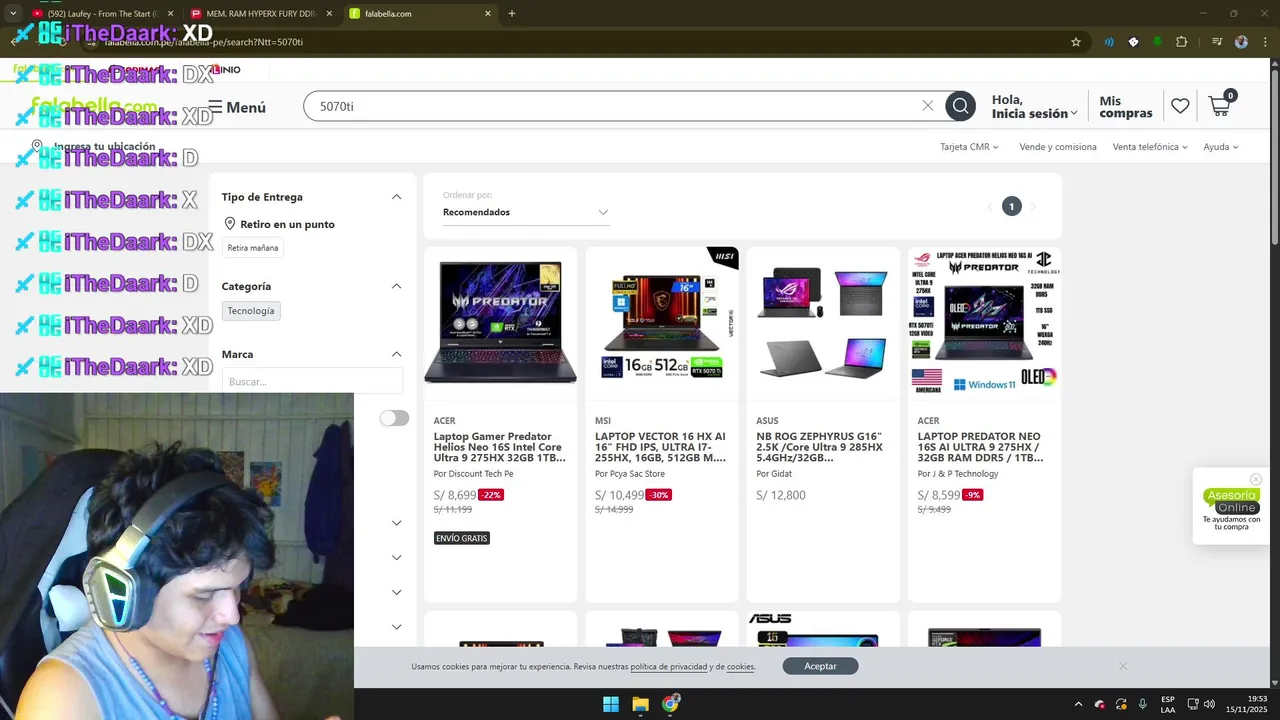Image resolution: width=1280 pixels, height=720 pixels.
Task: Open the shopping cart
Action: (1220, 105)
